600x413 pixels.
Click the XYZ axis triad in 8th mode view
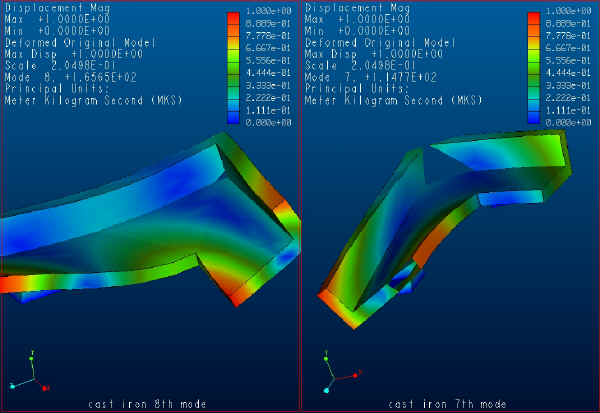tap(30, 371)
